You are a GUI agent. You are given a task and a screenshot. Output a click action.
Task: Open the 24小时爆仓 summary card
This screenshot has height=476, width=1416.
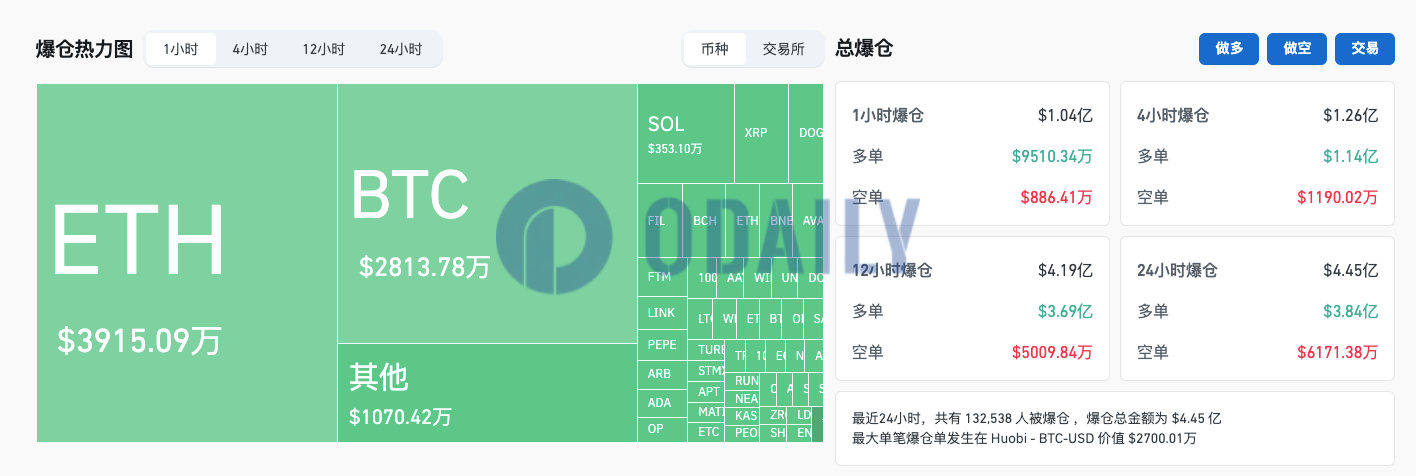point(1258,308)
